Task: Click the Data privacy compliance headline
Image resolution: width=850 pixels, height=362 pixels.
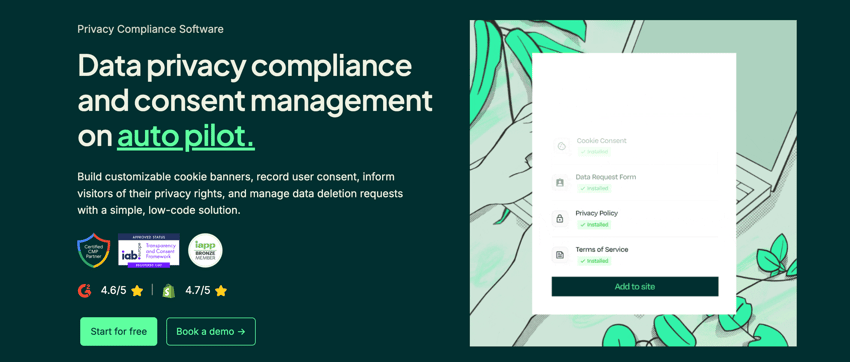Action: 255,101
